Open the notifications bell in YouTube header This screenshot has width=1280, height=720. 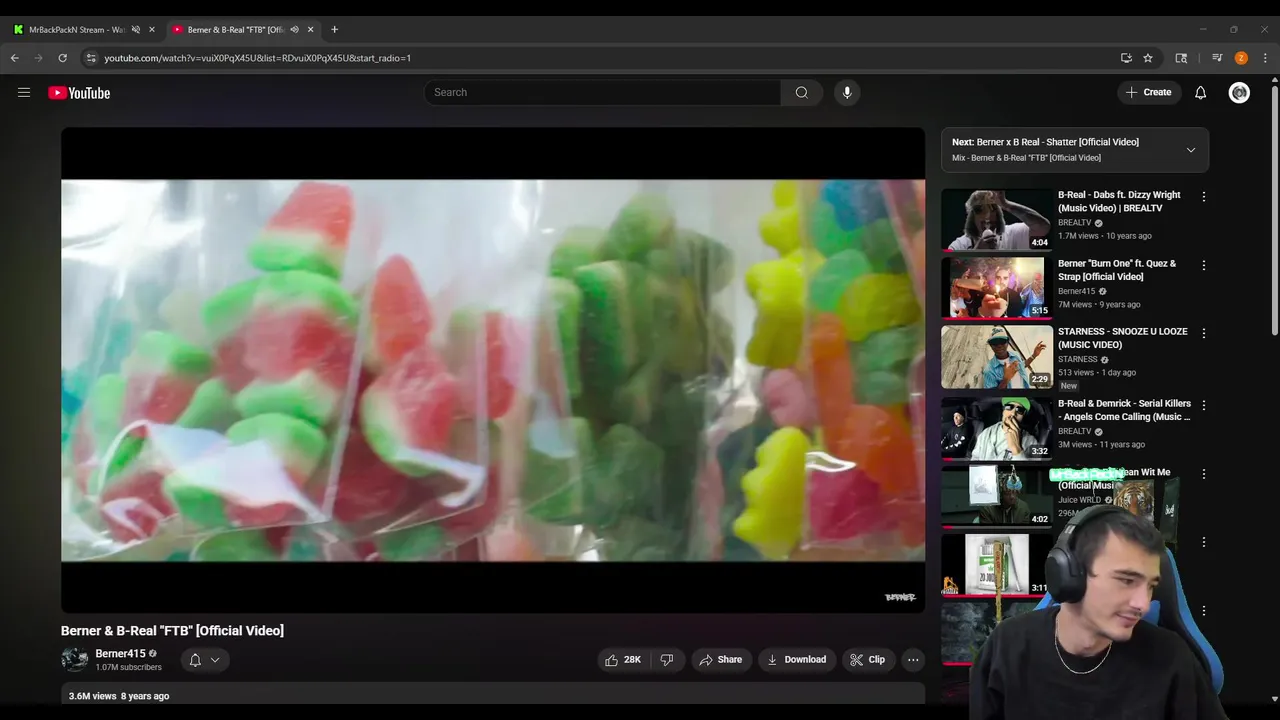(1200, 93)
